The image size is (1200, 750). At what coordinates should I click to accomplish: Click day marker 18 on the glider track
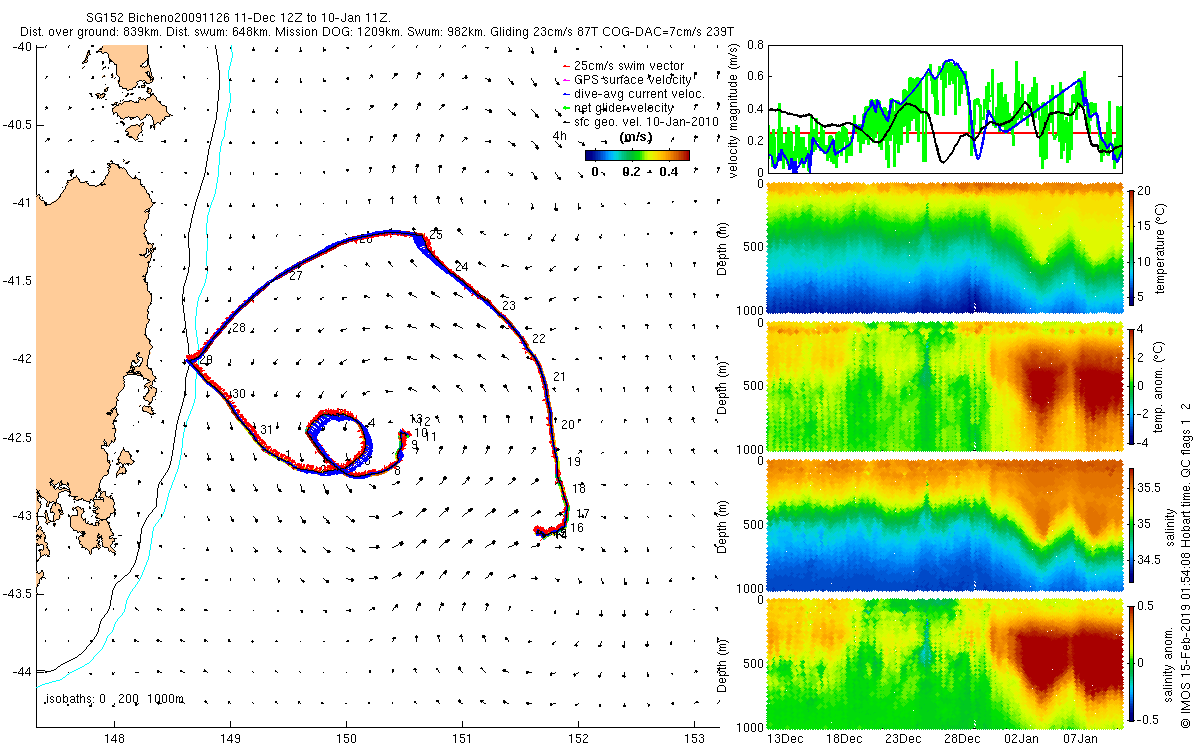[579, 489]
